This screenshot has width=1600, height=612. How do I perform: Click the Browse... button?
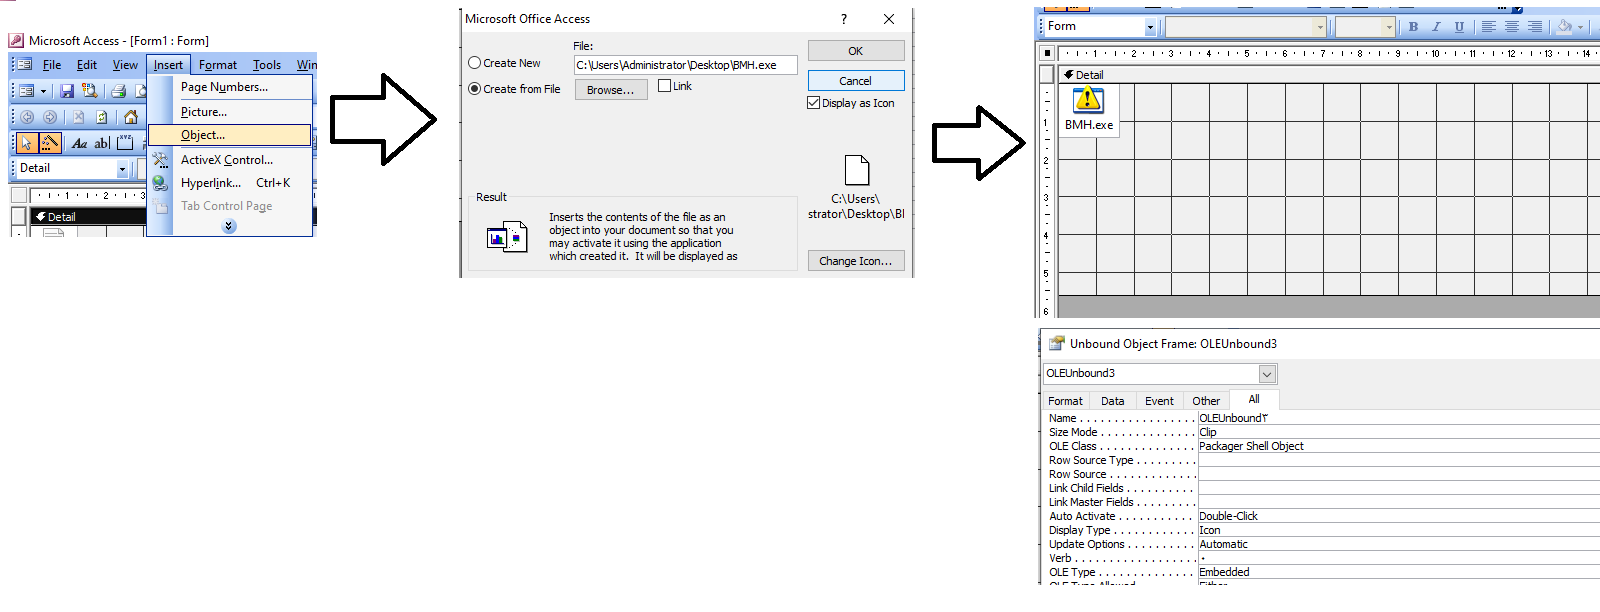[x=610, y=90]
